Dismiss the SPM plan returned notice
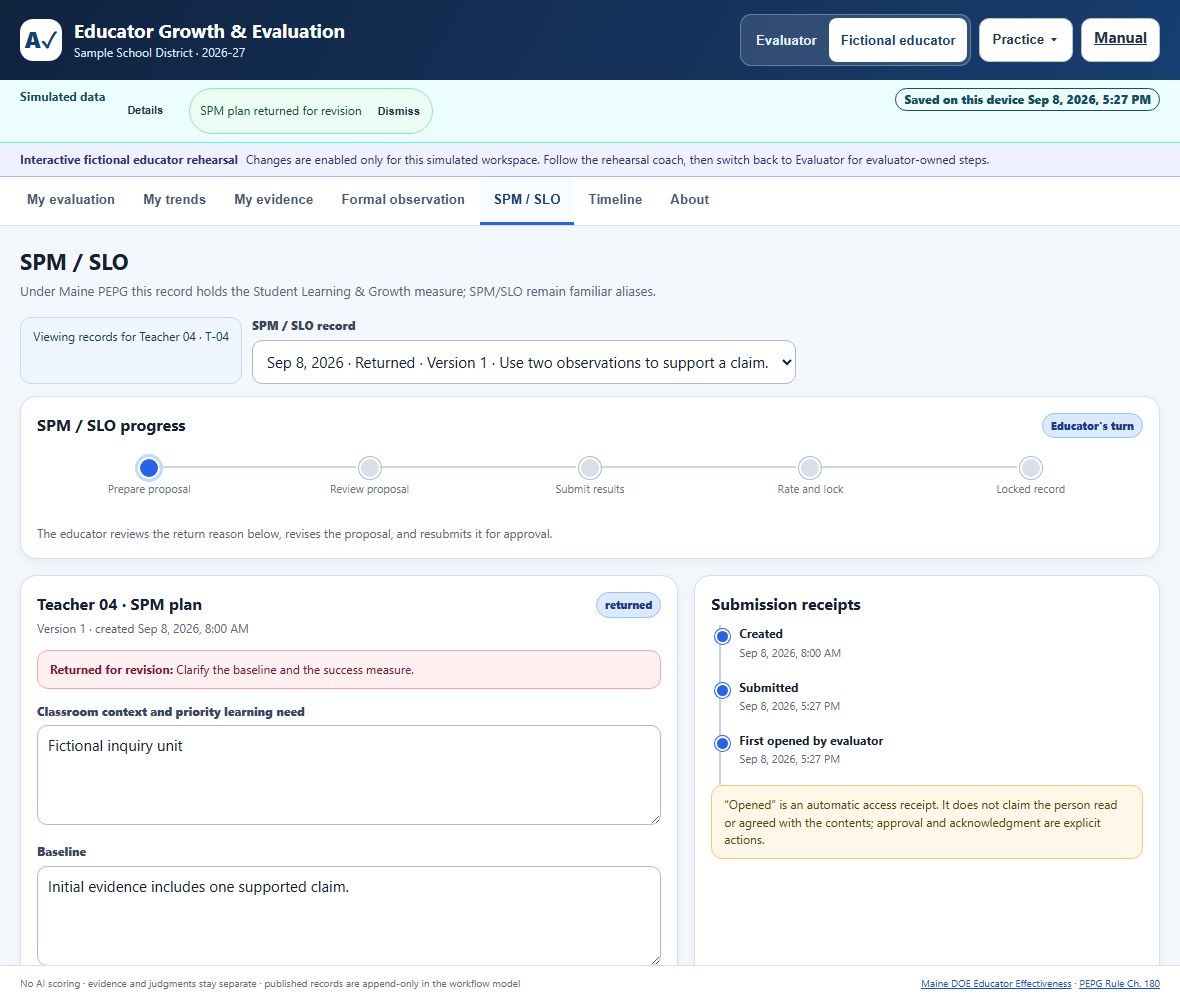The height and width of the screenshot is (1000, 1180). (x=398, y=111)
